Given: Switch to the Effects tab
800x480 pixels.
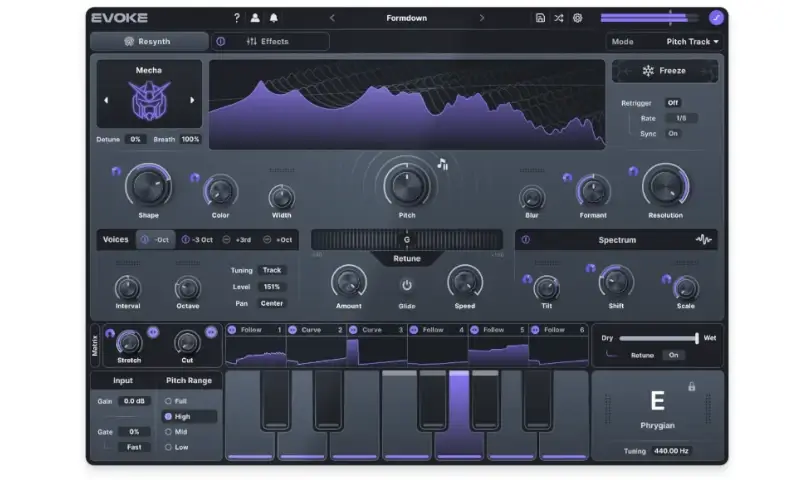Looking at the screenshot, I should click(270, 42).
